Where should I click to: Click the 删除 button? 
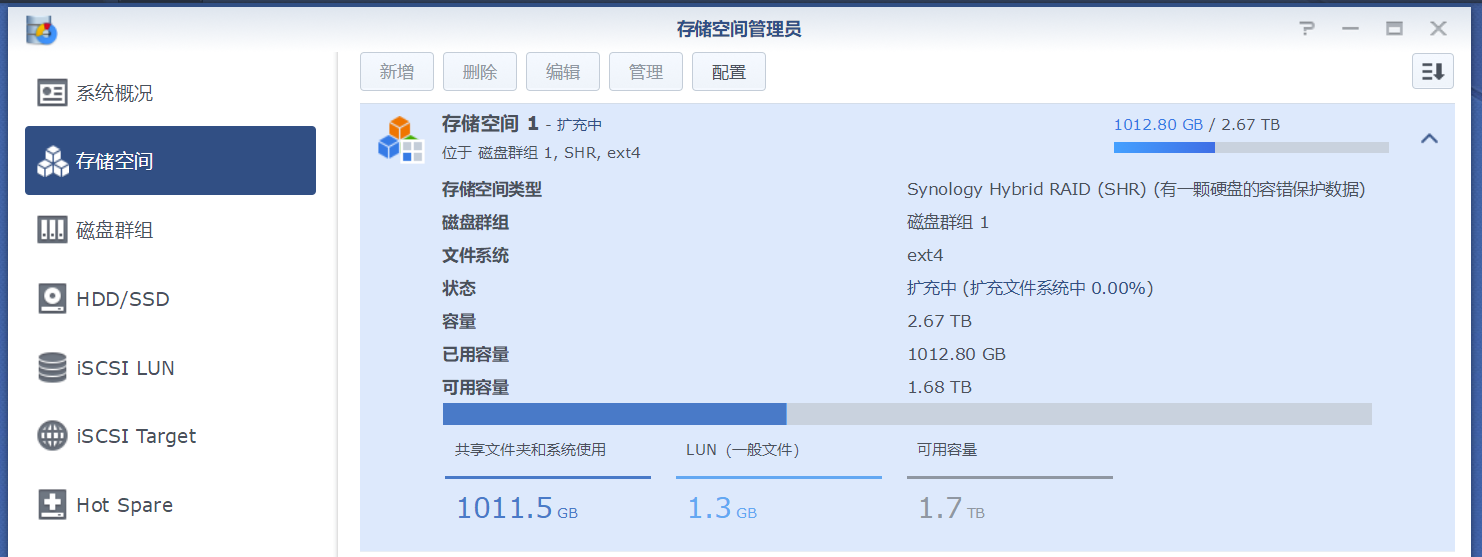[480, 72]
